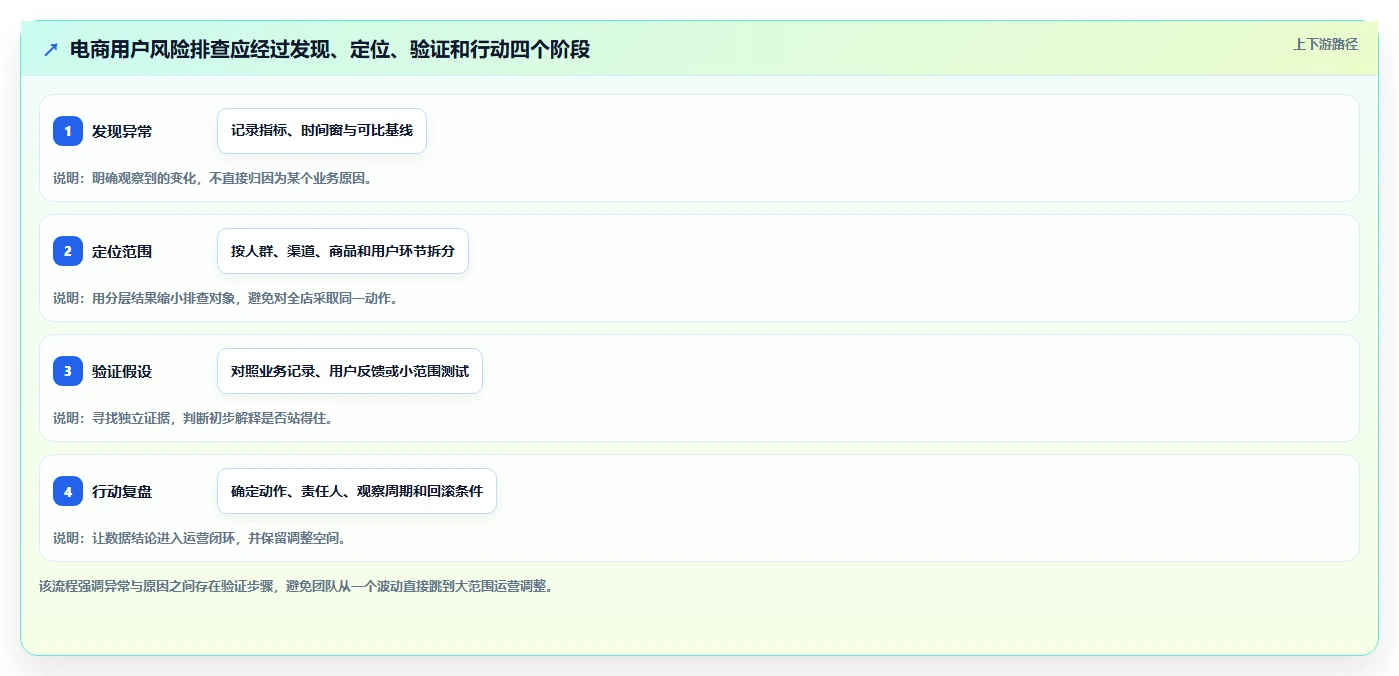Image resolution: width=1399 pixels, height=676 pixels.
Task: Click the 对照业务记录、用户反馈或小范围测试 chip
Action: tap(350, 371)
